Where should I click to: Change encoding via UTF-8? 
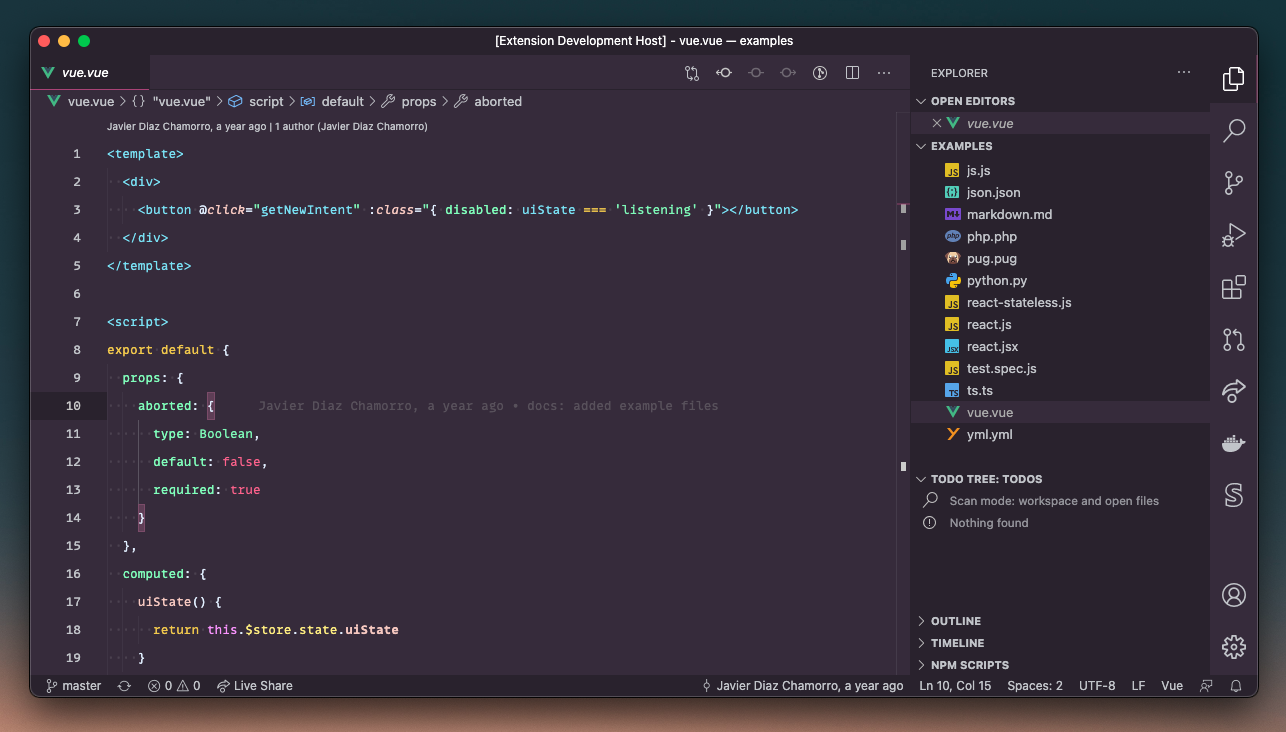coord(1097,686)
